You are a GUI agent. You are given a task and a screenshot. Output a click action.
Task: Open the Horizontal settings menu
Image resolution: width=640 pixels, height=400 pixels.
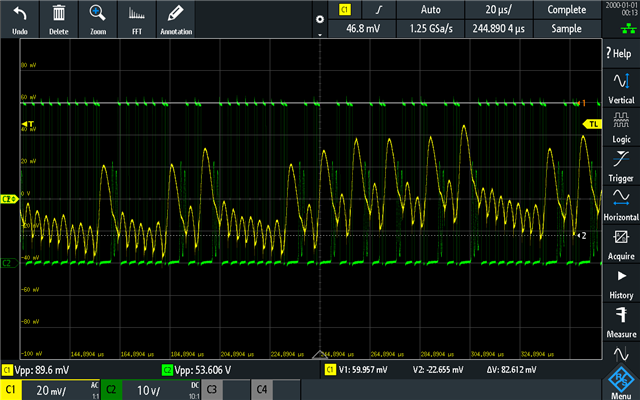pyautogui.click(x=621, y=205)
